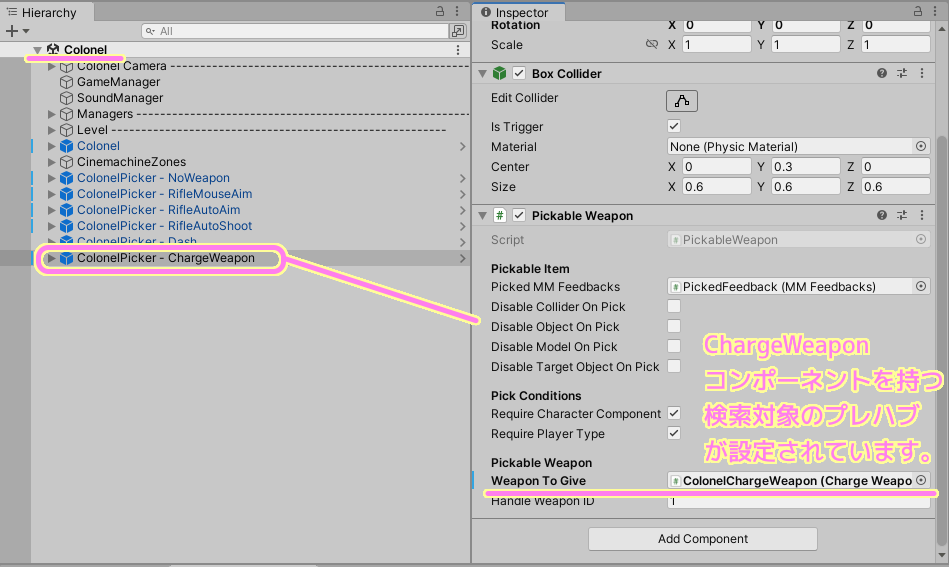Open the add-object dropdown arrow in Hierarchy
The width and height of the screenshot is (949, 567).
point(26,31)
